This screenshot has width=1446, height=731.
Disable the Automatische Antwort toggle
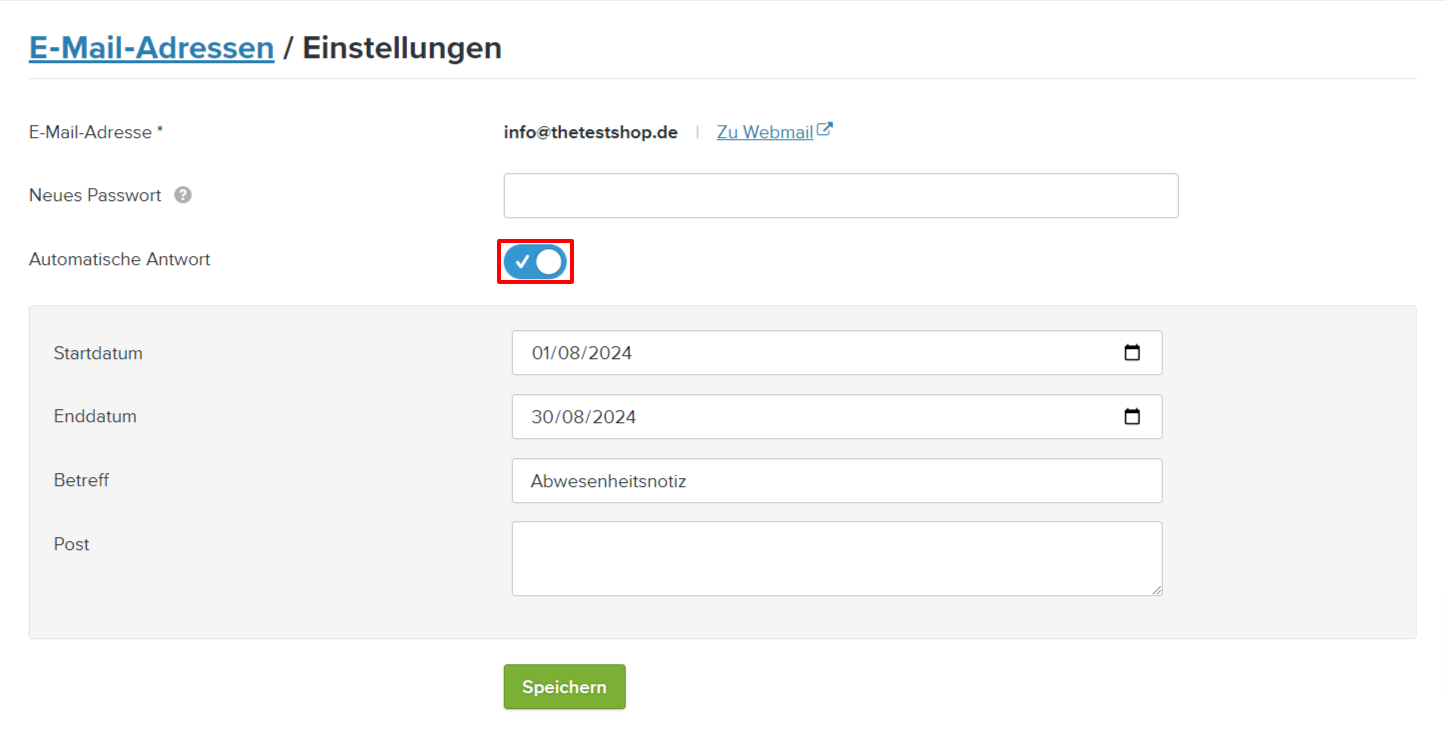[x=535, y=262]
